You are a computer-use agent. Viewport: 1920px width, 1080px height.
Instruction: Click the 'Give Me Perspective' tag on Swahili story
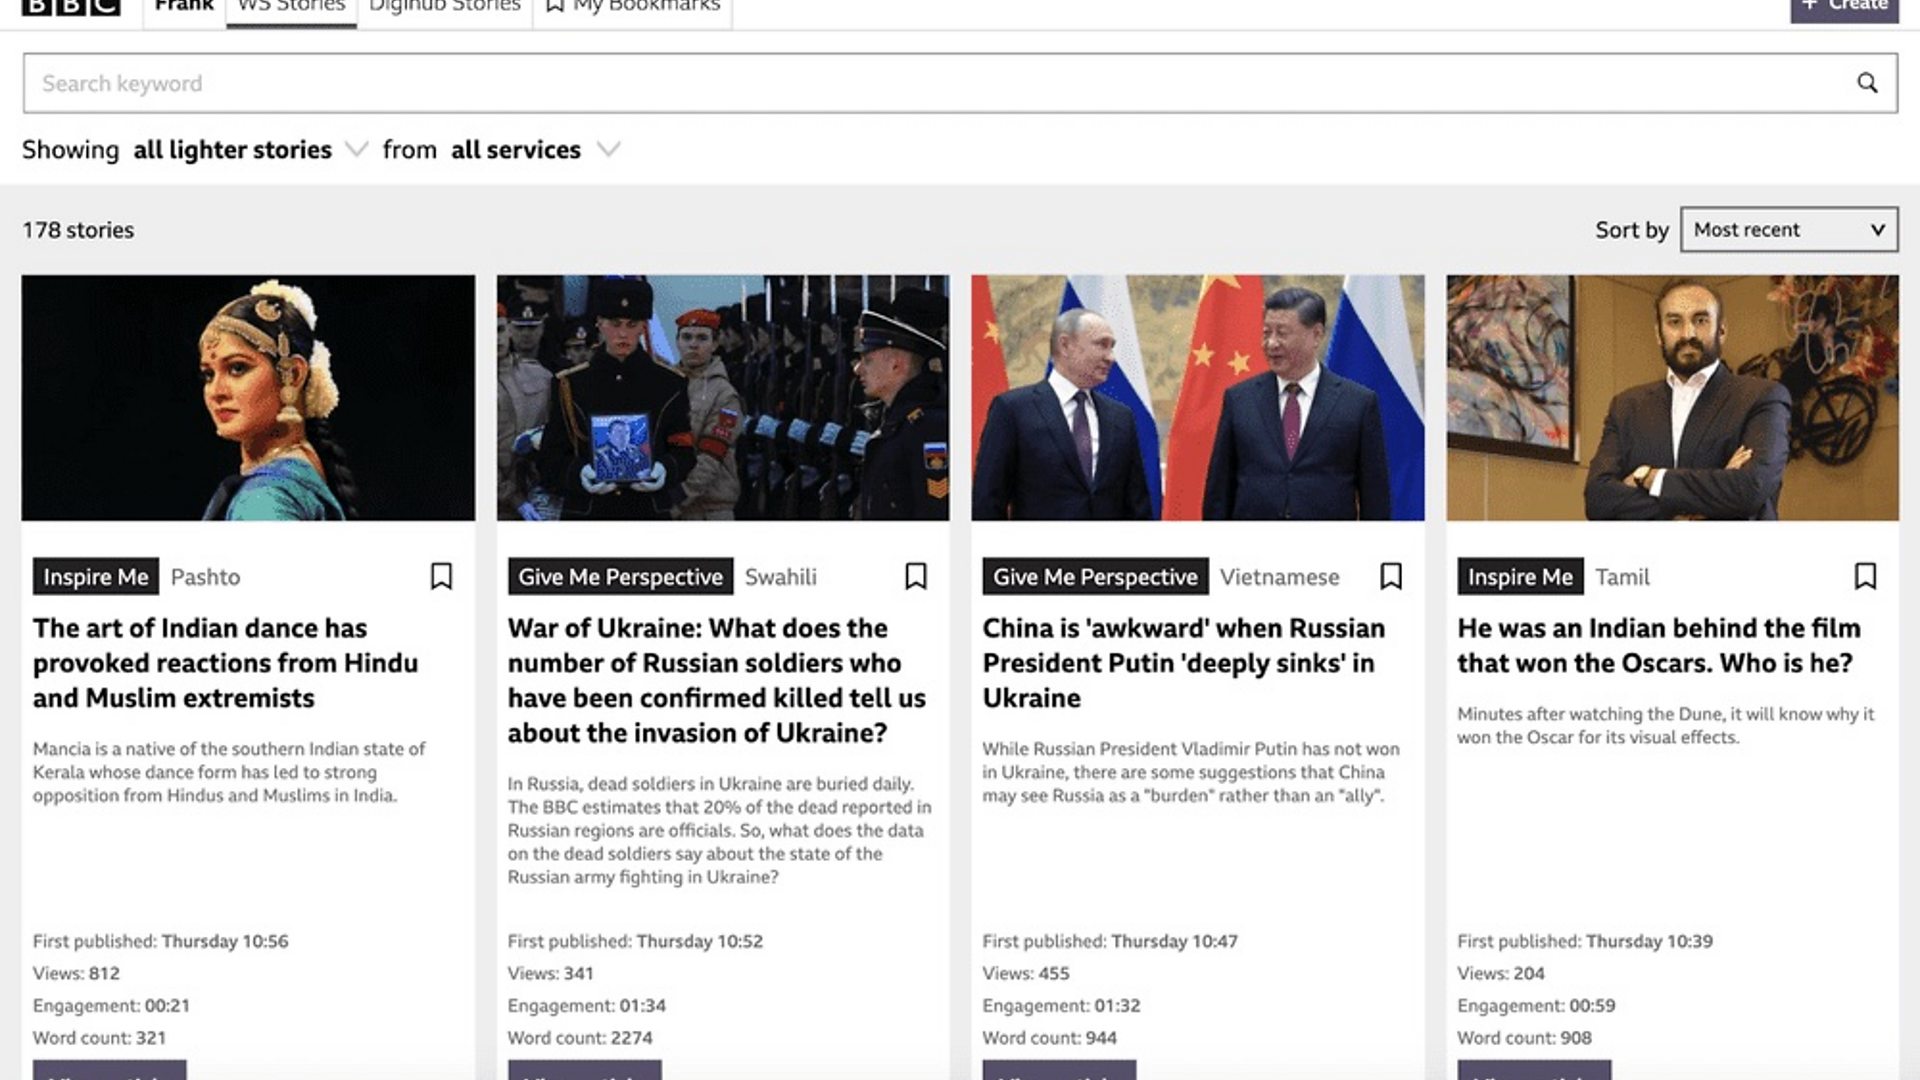coord(620,577)
